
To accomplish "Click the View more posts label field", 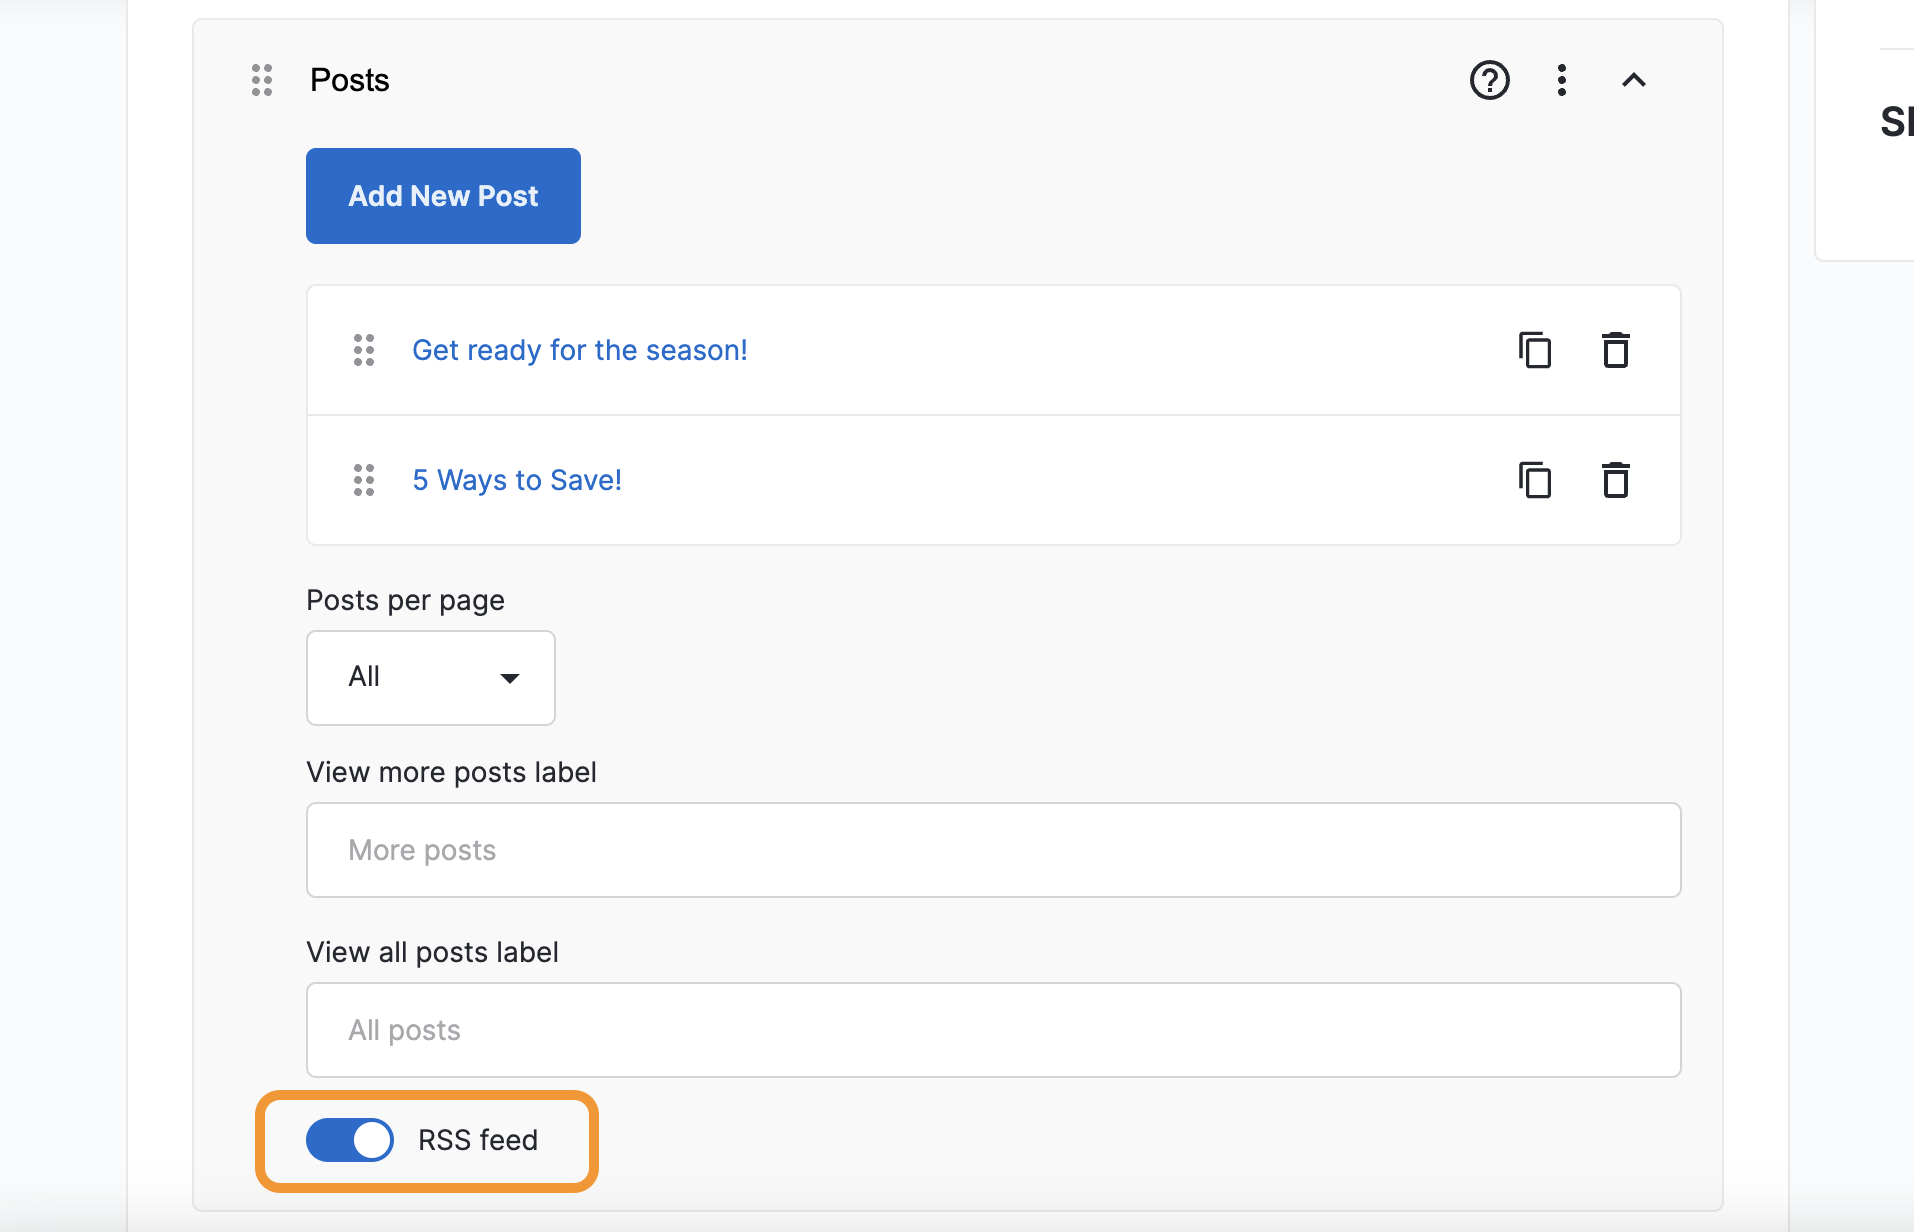I will tap(993, 850).
